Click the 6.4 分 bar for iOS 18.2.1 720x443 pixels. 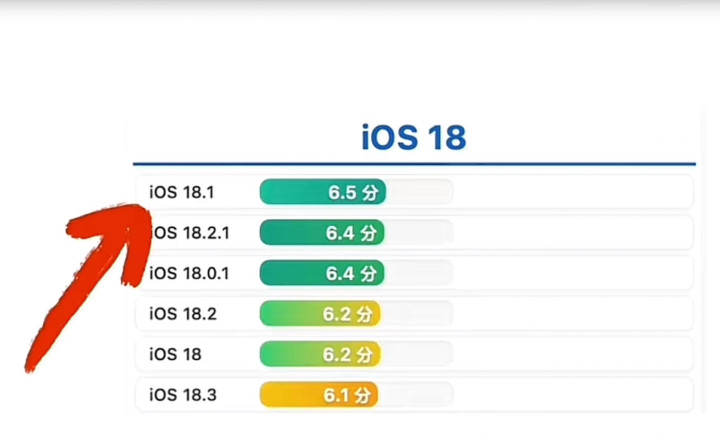pos(322,232)
